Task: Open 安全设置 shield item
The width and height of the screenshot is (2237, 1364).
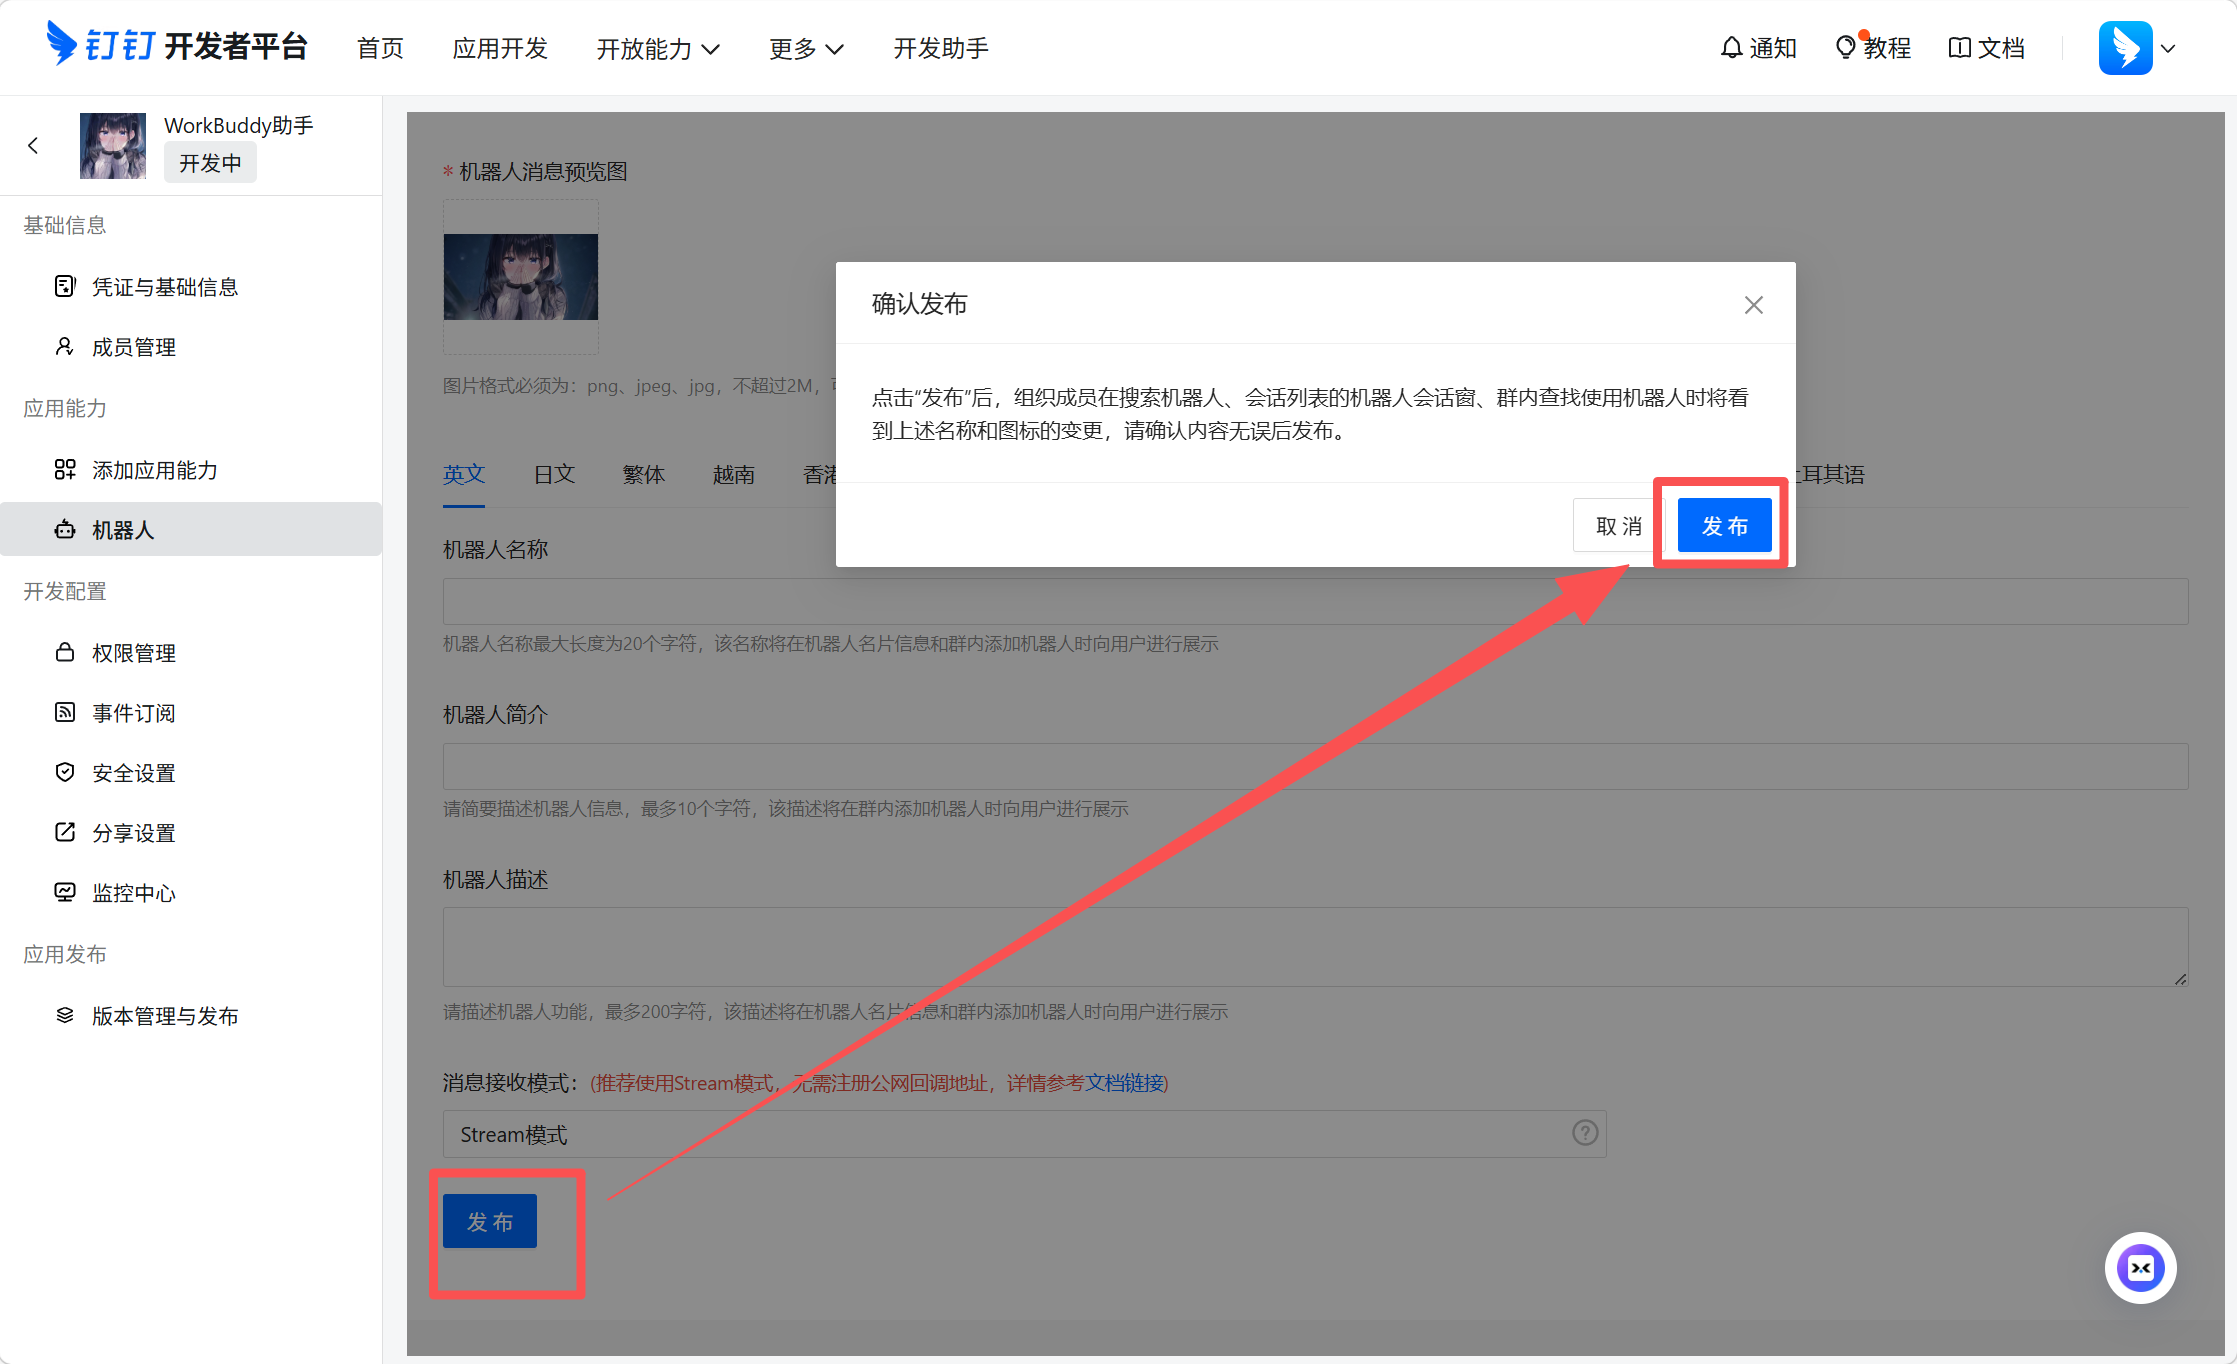Action: click(x=133, y=773)
